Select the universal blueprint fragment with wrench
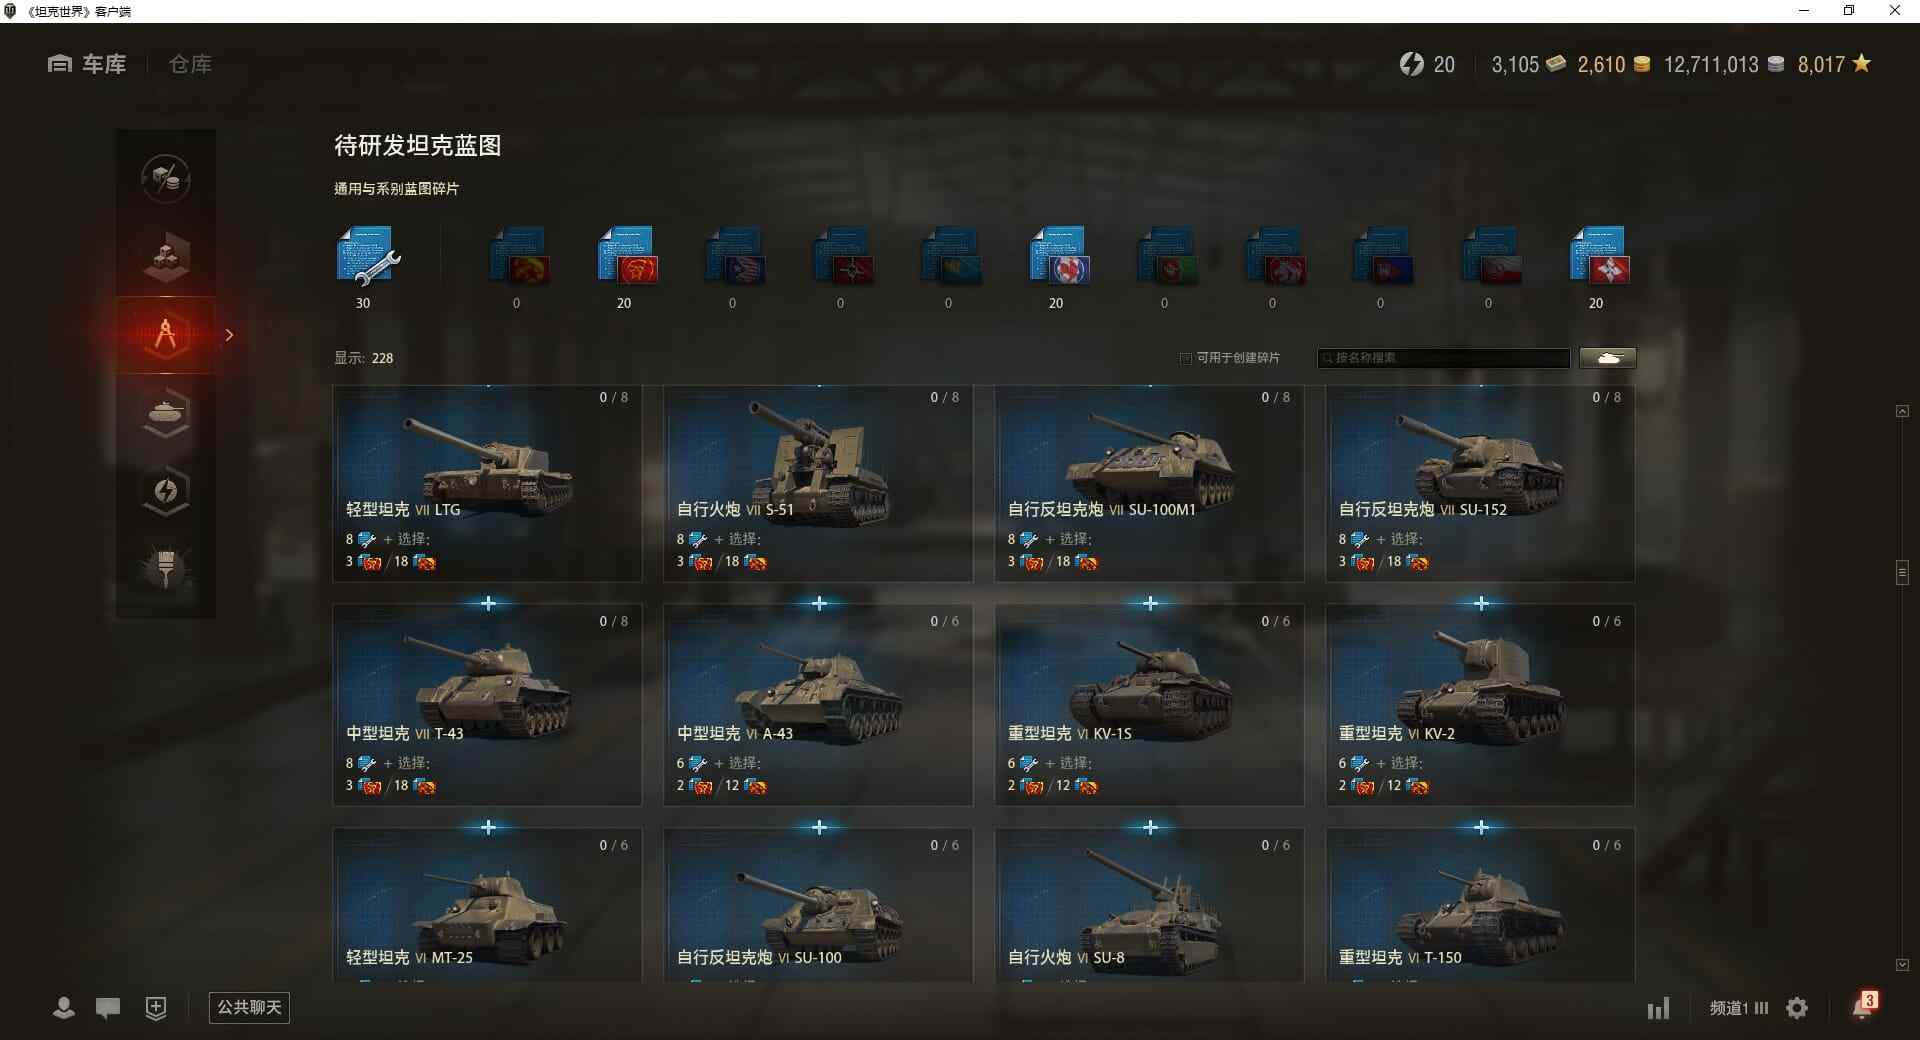The width and height of the screenshot is (1920, 1040). pyautogui.click(x=366, y=258)
